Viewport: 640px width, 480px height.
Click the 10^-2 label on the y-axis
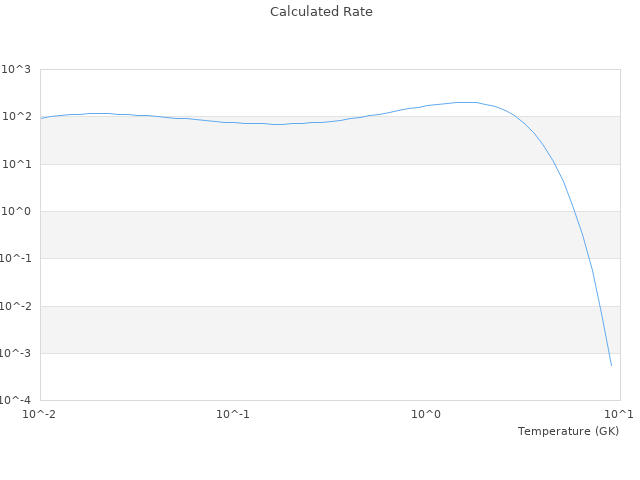14,306
